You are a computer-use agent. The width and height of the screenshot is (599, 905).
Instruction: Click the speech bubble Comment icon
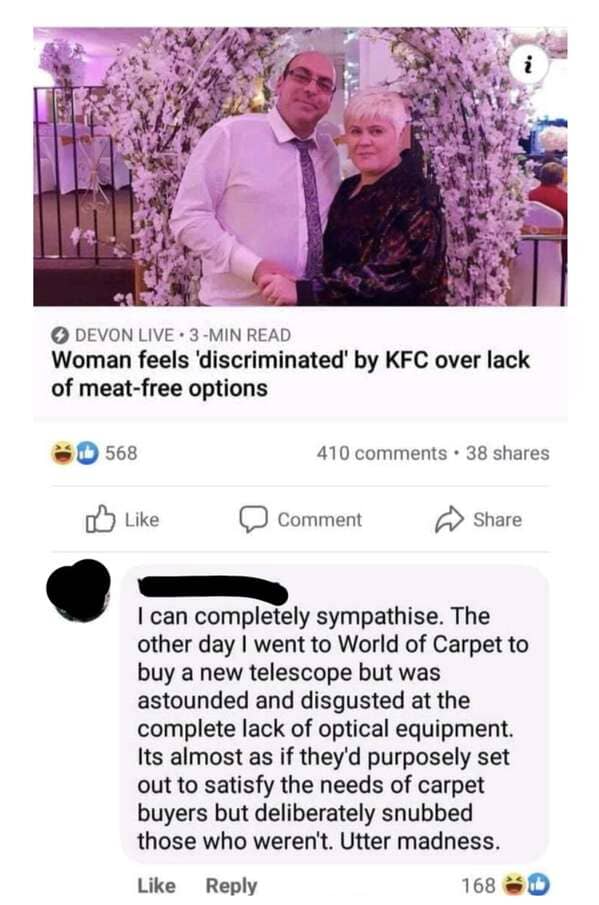pos(253,519)
